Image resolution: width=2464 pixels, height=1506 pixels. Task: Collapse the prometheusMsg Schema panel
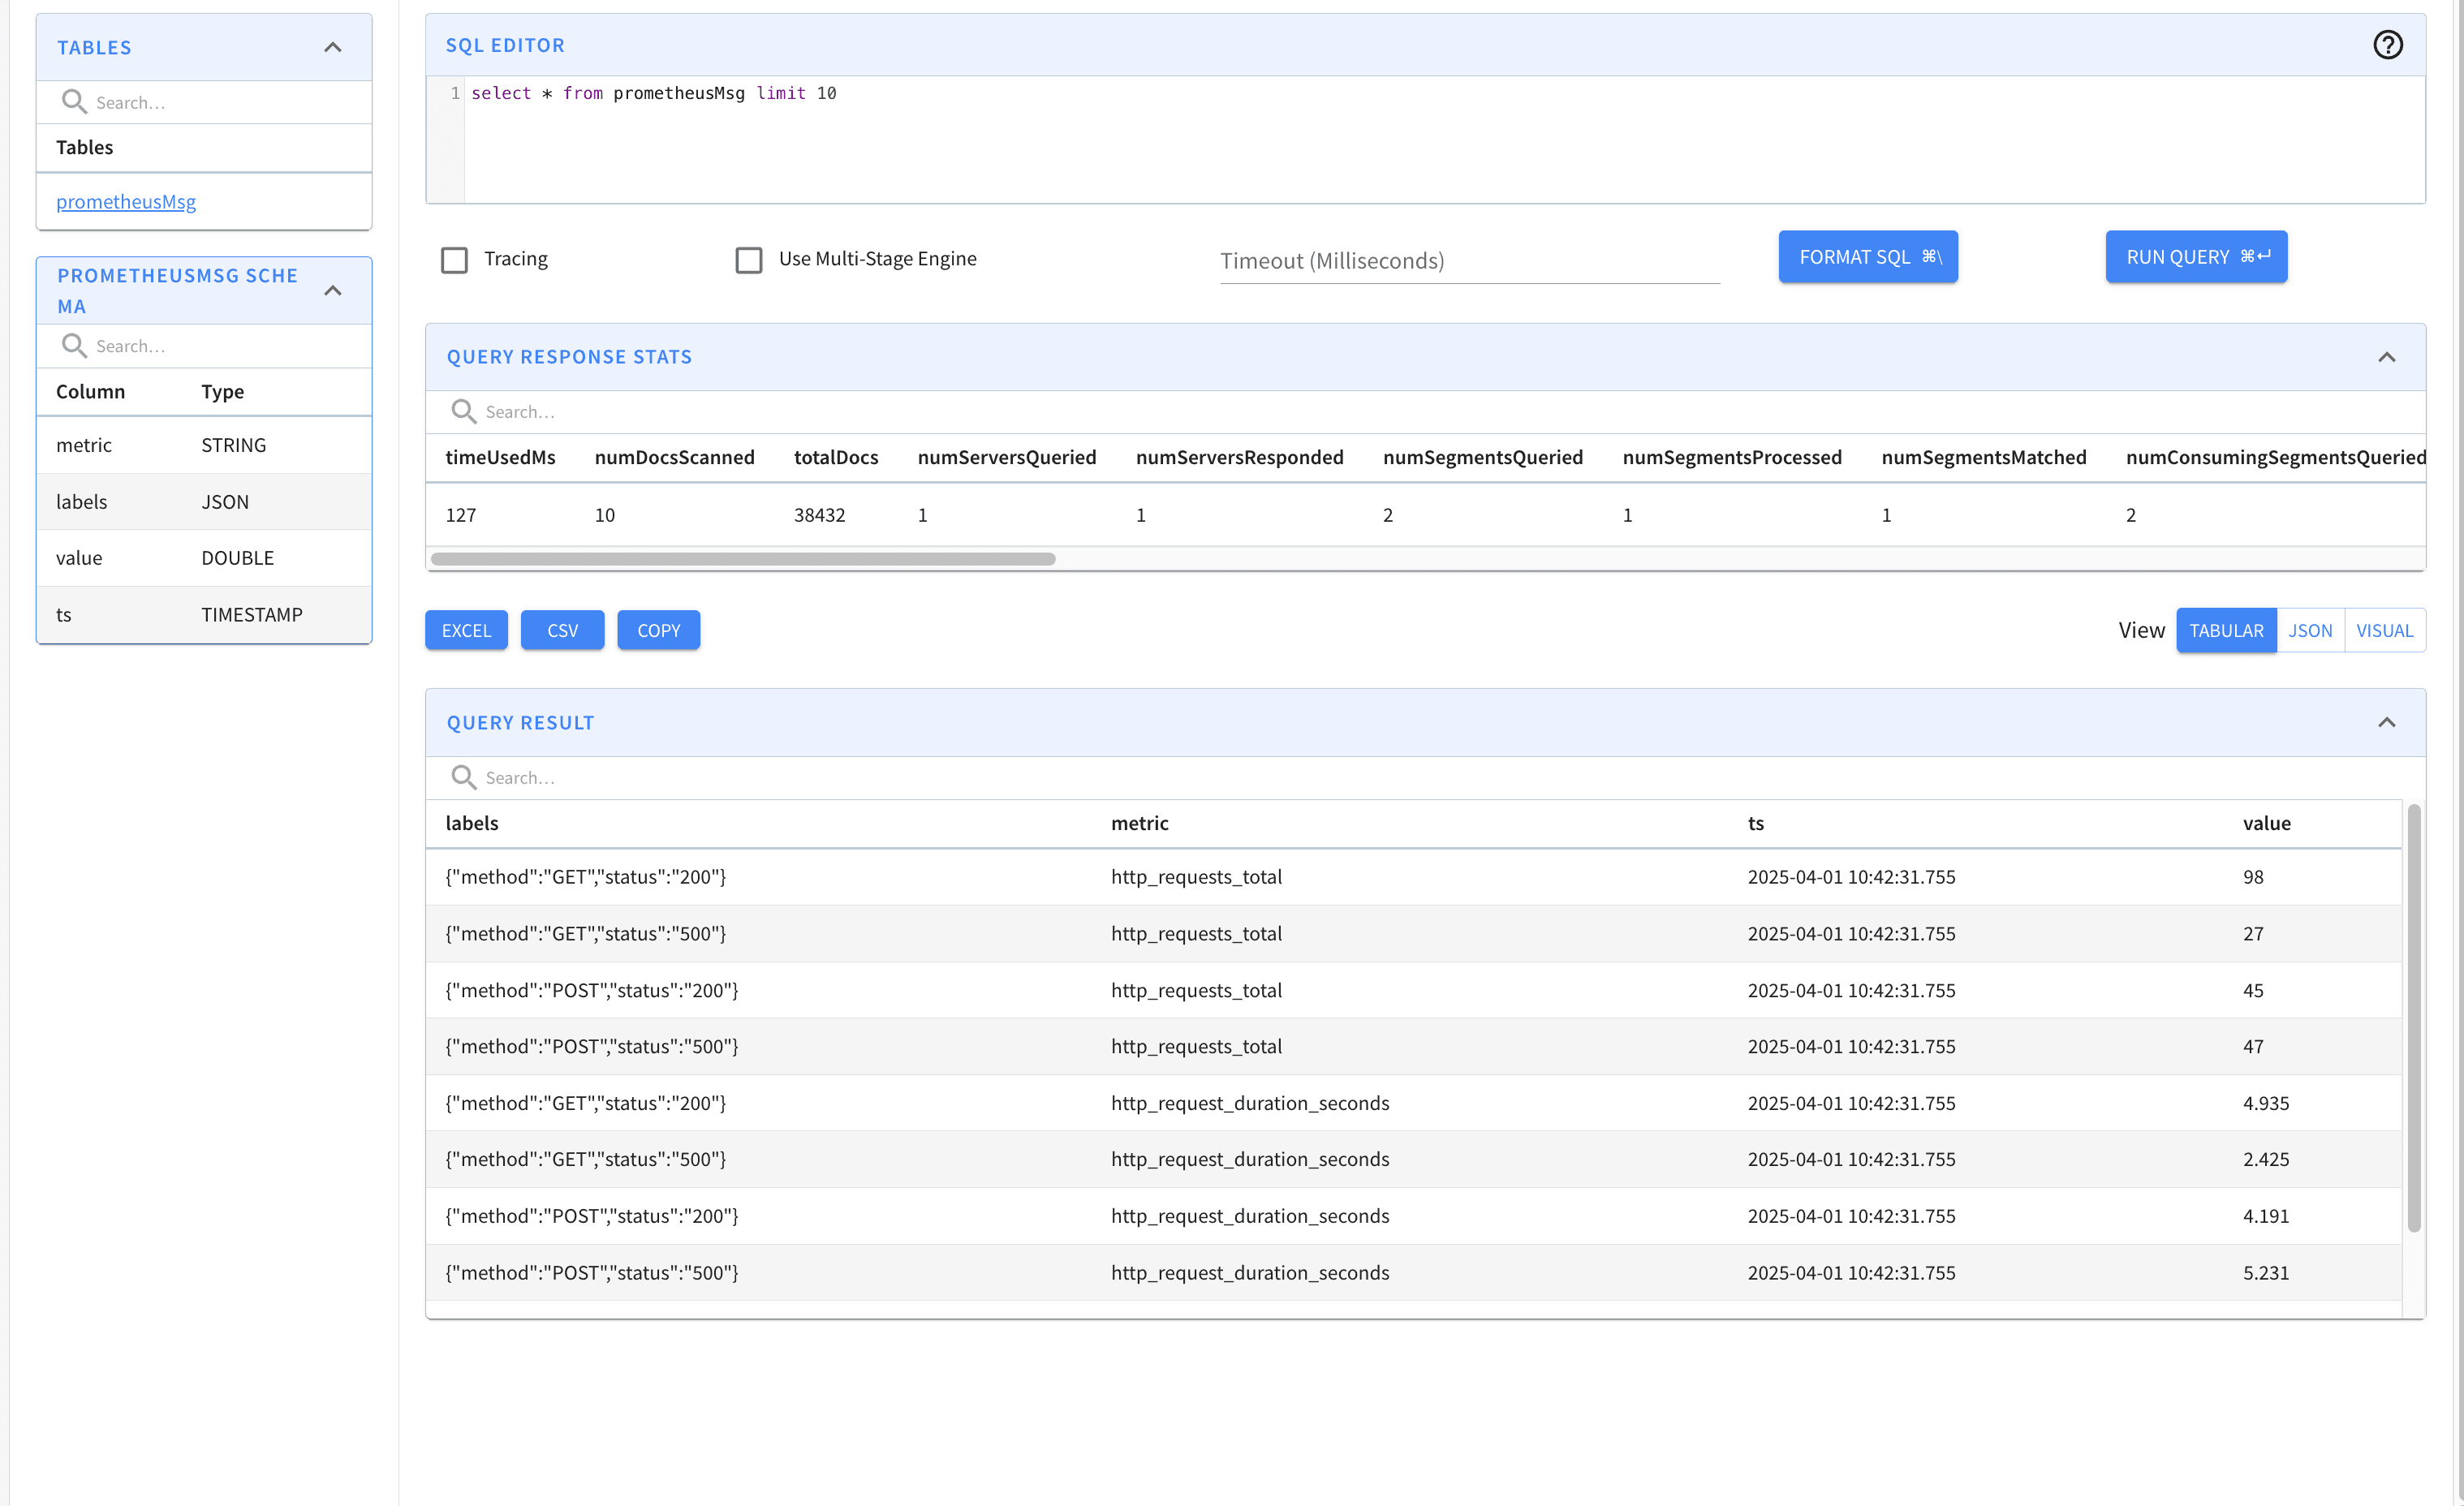point(333,291)
